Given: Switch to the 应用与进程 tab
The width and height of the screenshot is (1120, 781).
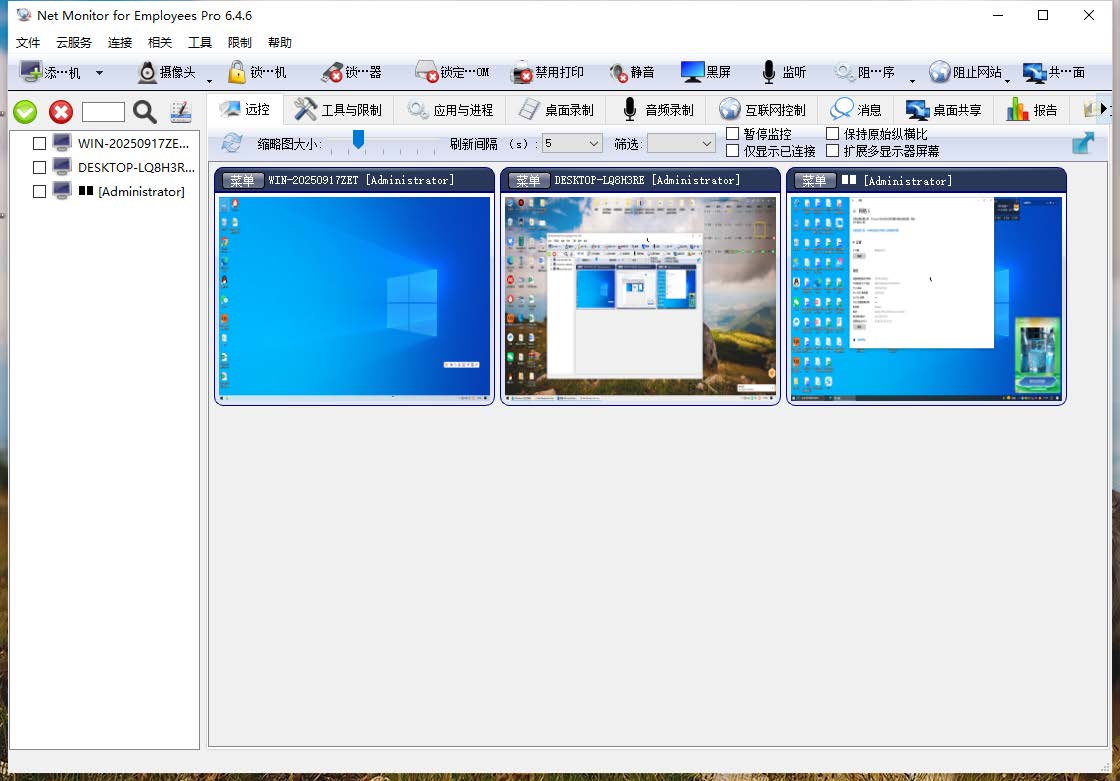Looking at the screenshot, I should click(450, 110).
